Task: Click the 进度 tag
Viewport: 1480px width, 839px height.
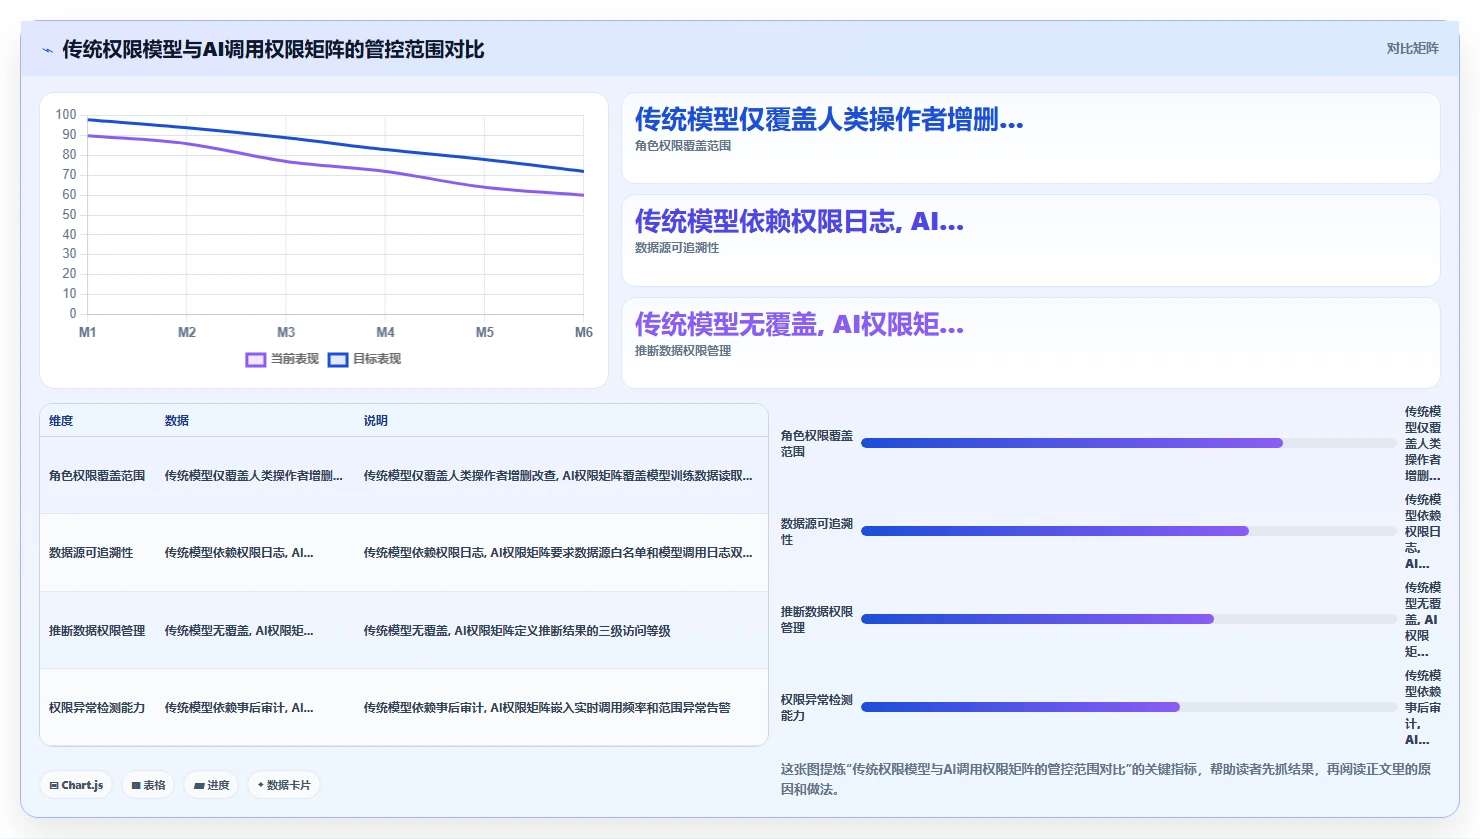Action: [x=211, y=785]
